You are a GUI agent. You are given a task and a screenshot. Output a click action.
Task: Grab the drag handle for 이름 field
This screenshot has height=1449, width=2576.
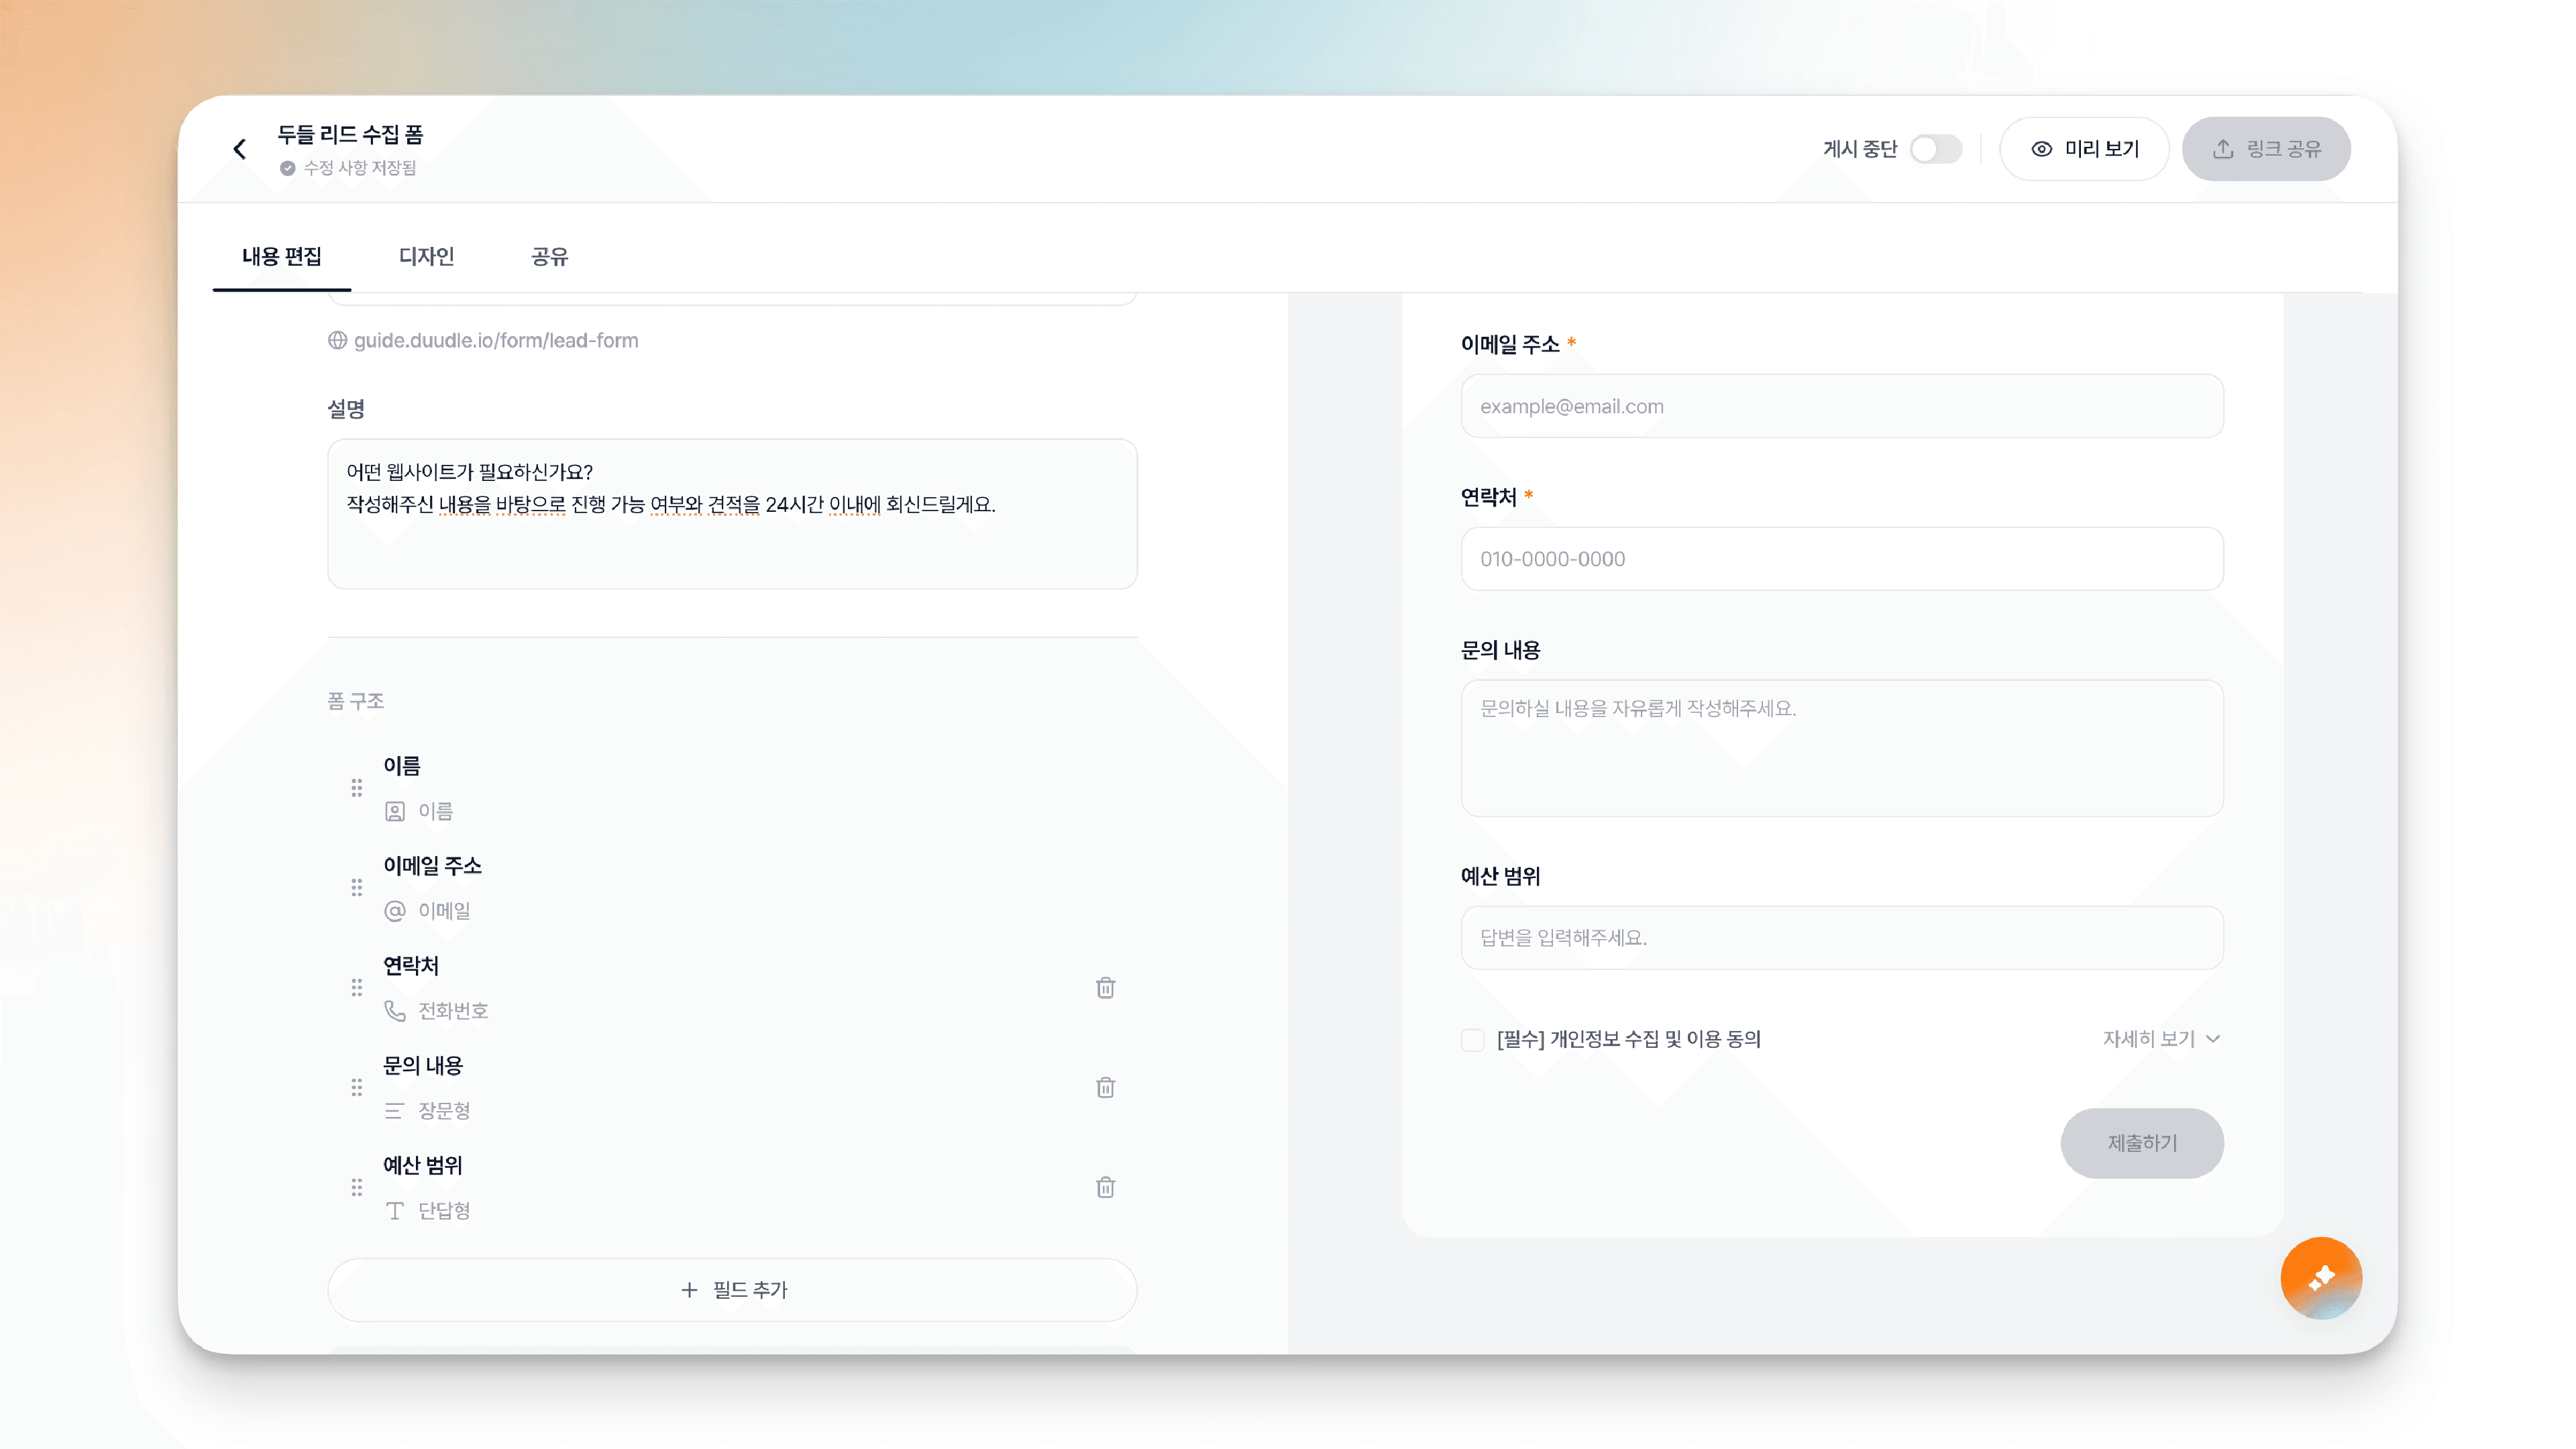tap(357, 788)
